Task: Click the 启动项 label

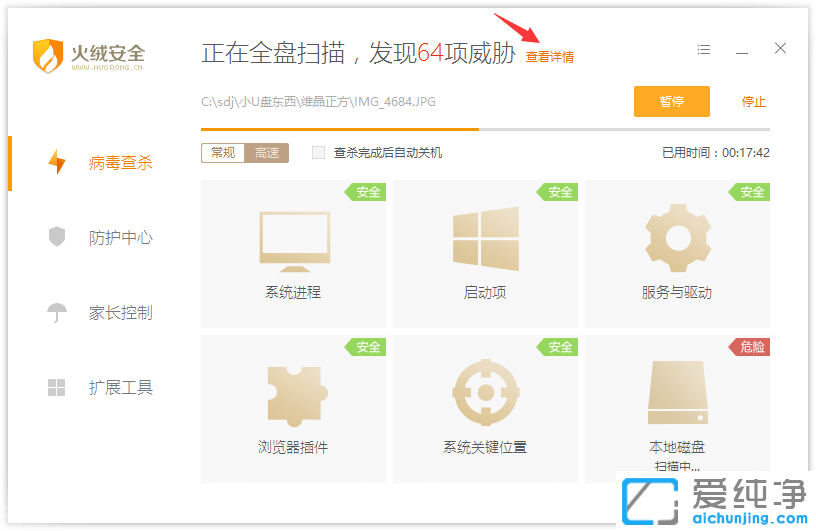Action: 485,293
